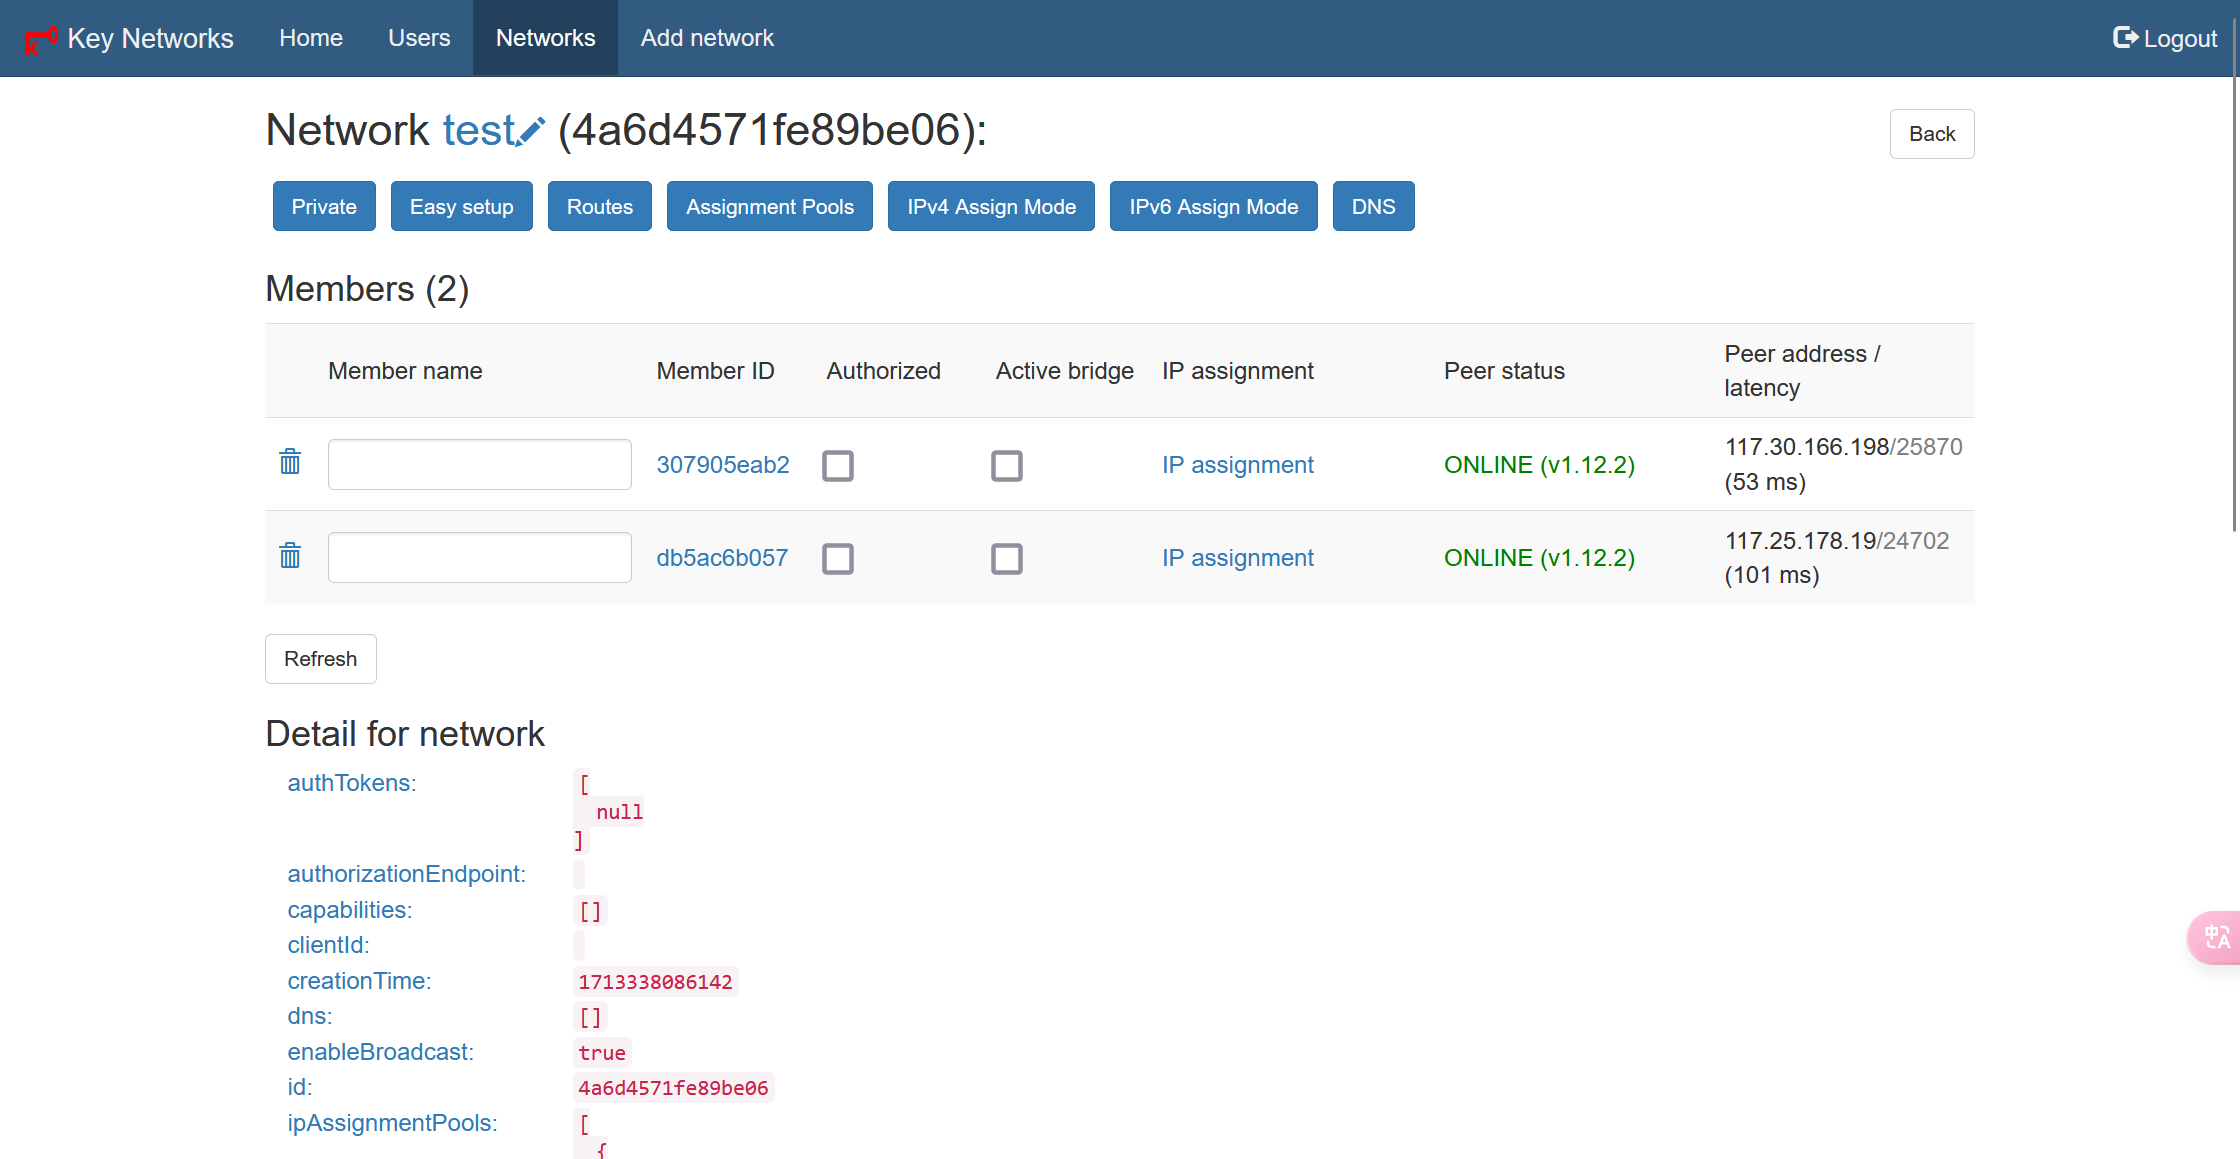Click the Easy setup button
The width and height of the screenshot is (2240, 1159).
pyautogui.click(x=461, y=207)
